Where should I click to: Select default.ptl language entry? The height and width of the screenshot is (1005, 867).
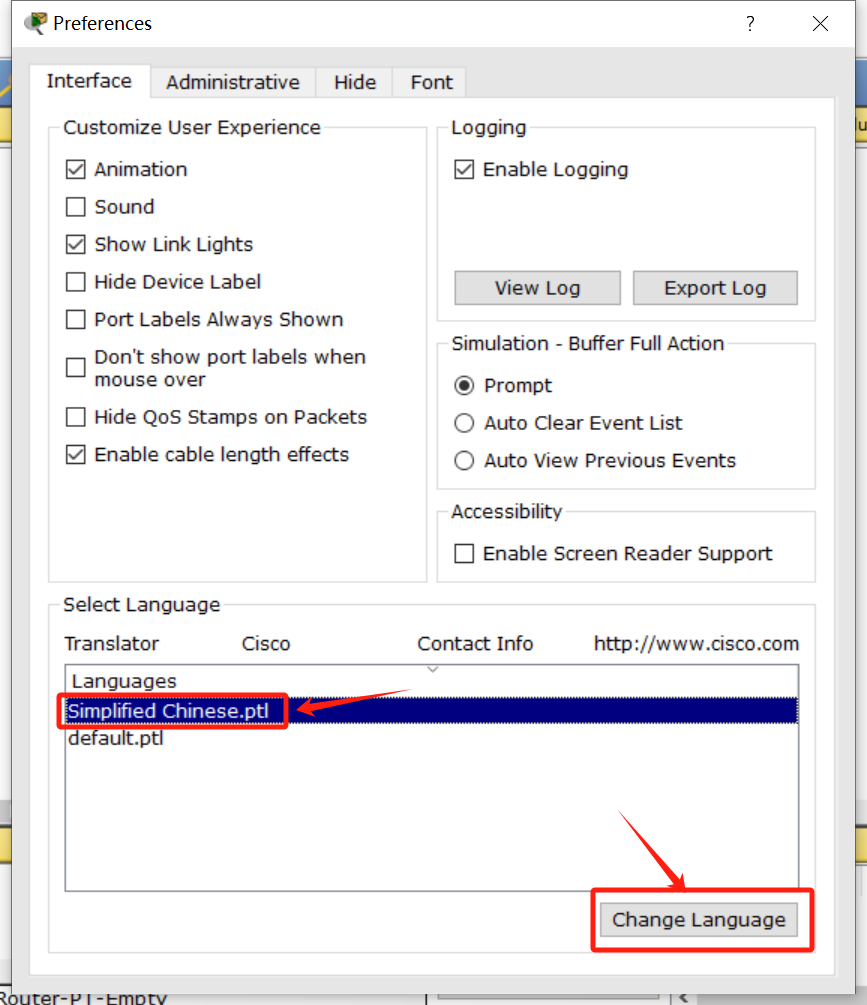click(431, 738)
